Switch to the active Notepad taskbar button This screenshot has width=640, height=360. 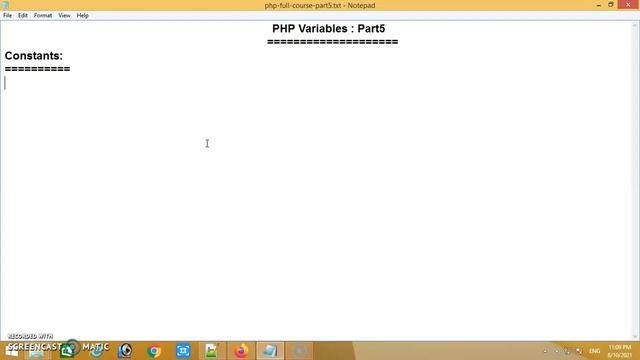270,351
